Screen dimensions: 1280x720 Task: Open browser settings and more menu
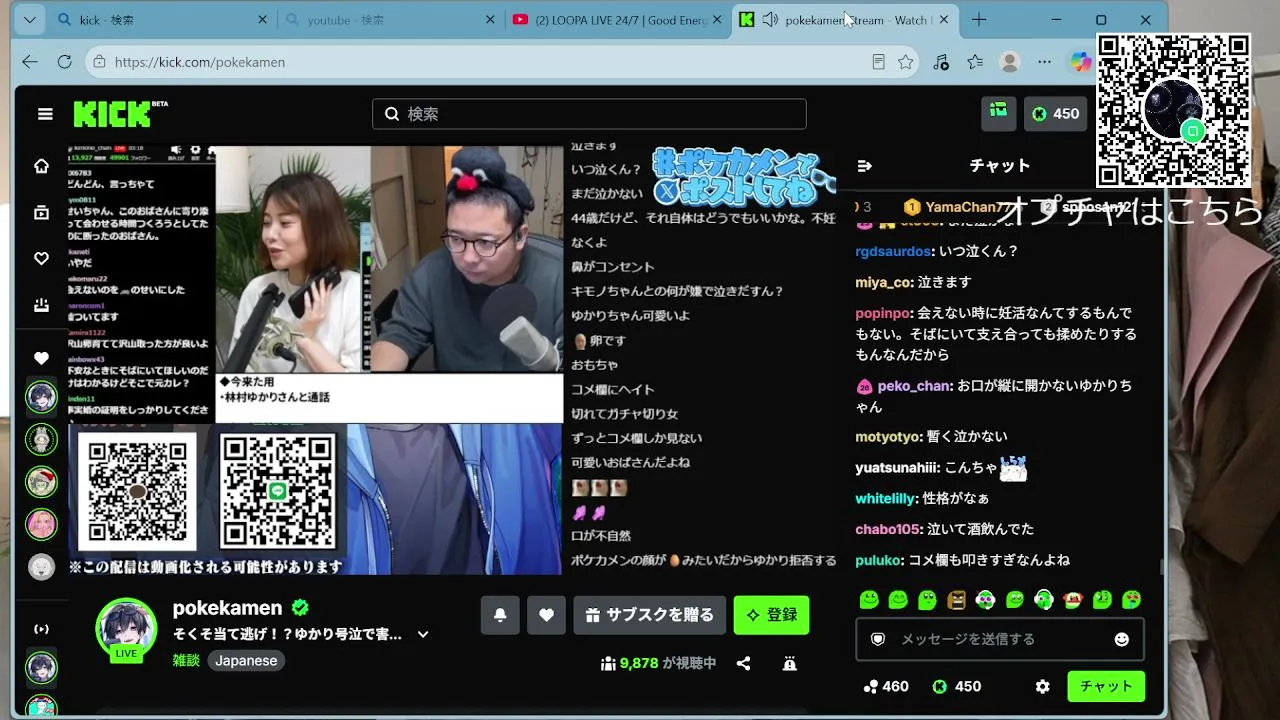[x=1045, y=62]
